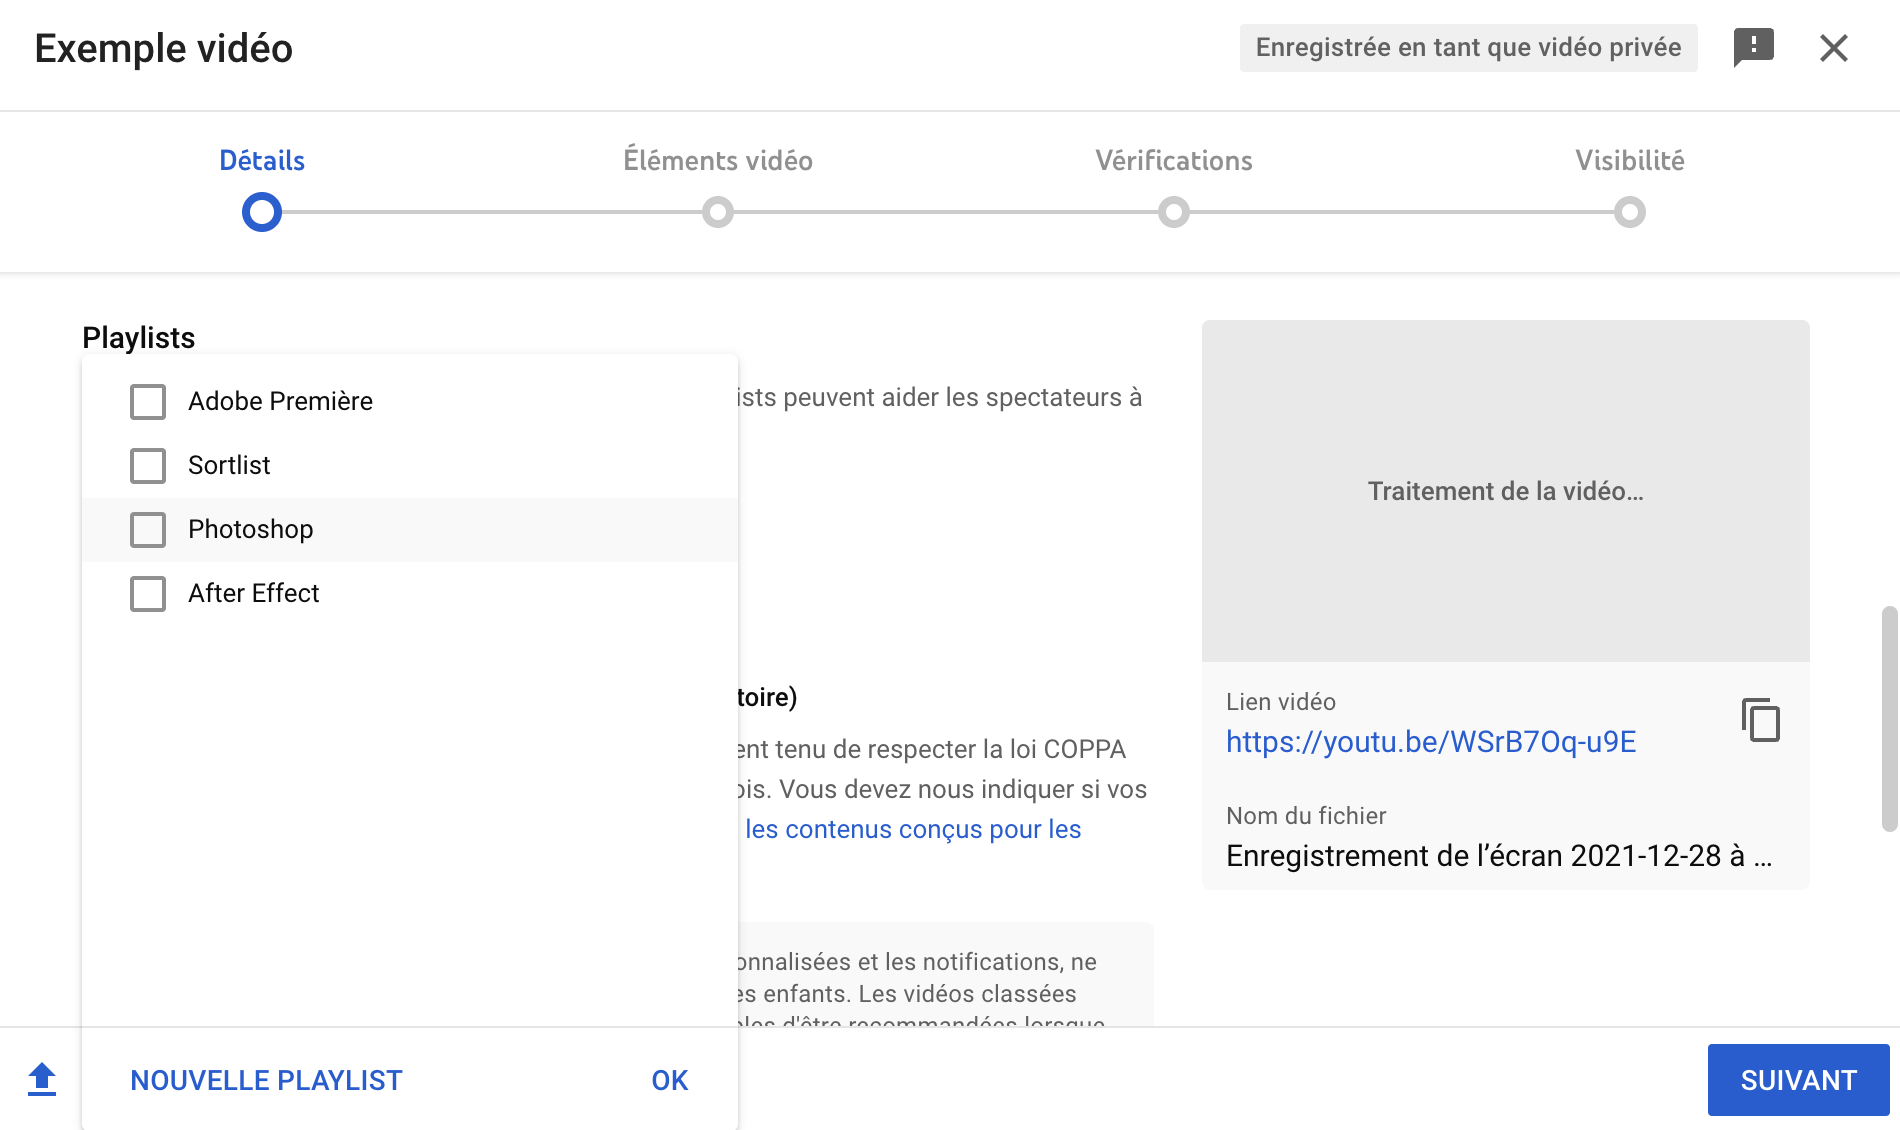Open the 'les contenus conçus pour les' link
This screenshot has height=1130, width=1900.
913,829
